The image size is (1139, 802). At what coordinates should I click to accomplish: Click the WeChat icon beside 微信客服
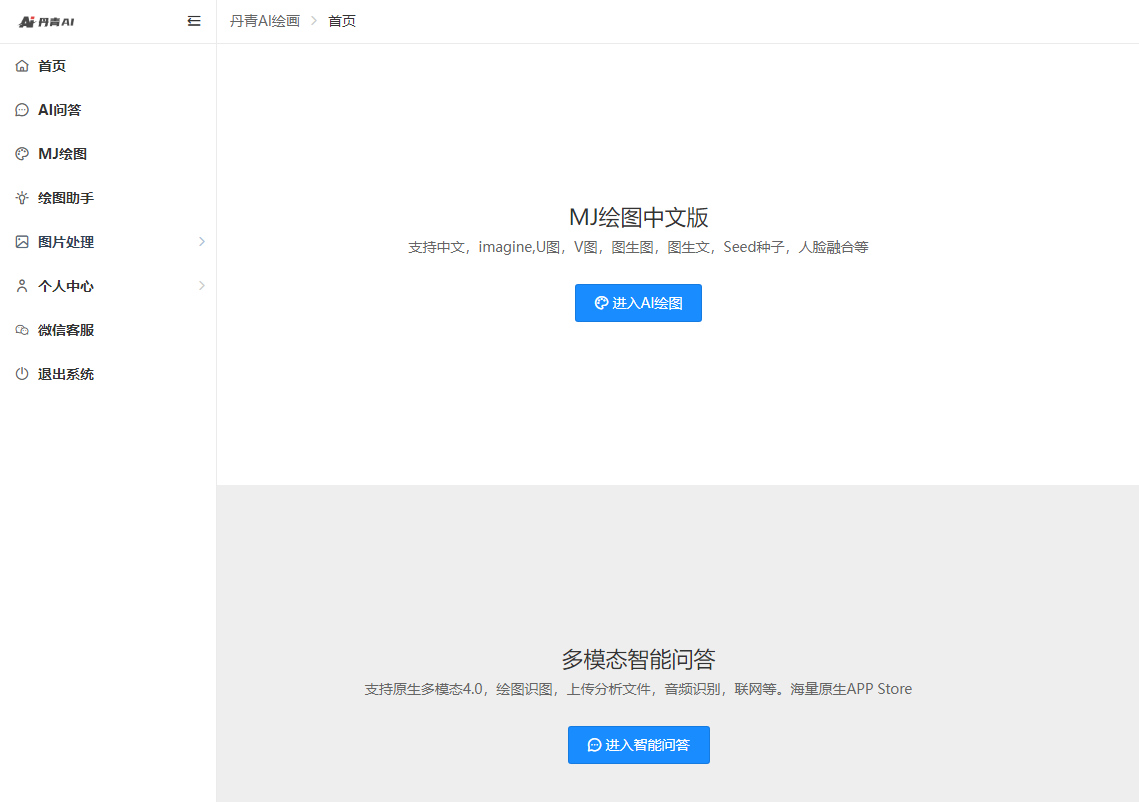22,330
